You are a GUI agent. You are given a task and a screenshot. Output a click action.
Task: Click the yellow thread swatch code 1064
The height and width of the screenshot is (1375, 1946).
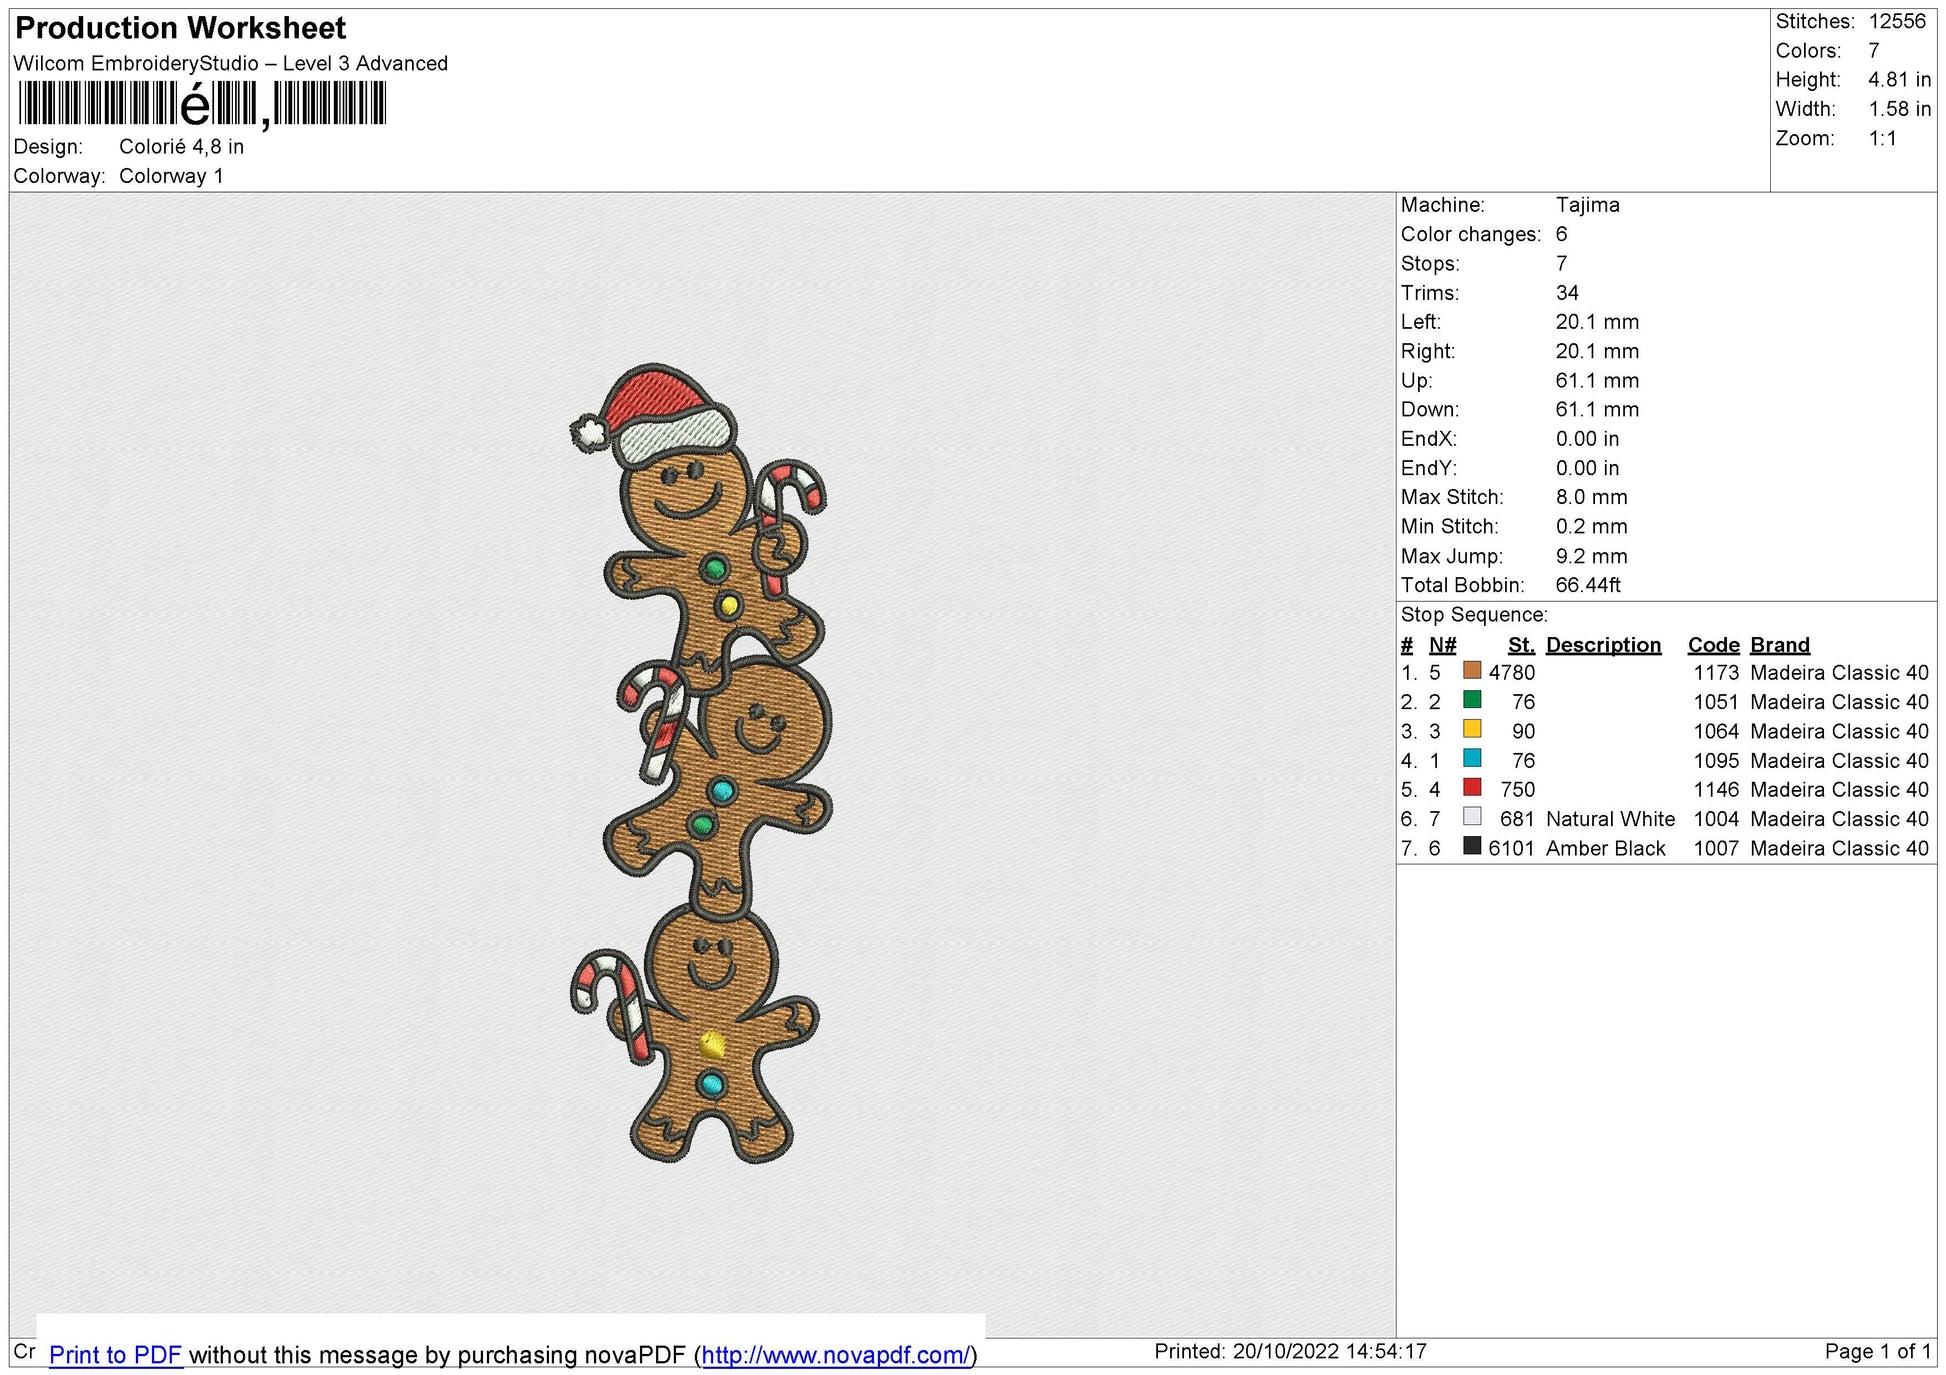tap(1472, 728)
